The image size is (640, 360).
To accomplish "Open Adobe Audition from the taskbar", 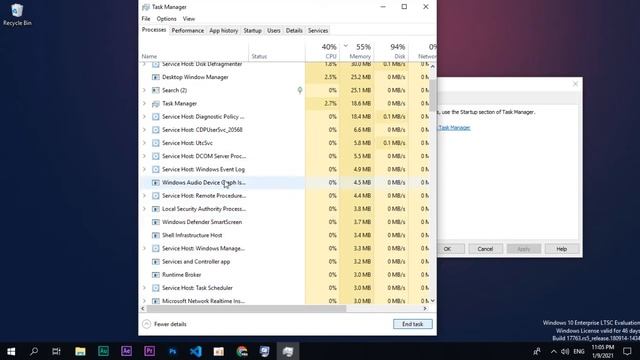I will pos(103,351).
